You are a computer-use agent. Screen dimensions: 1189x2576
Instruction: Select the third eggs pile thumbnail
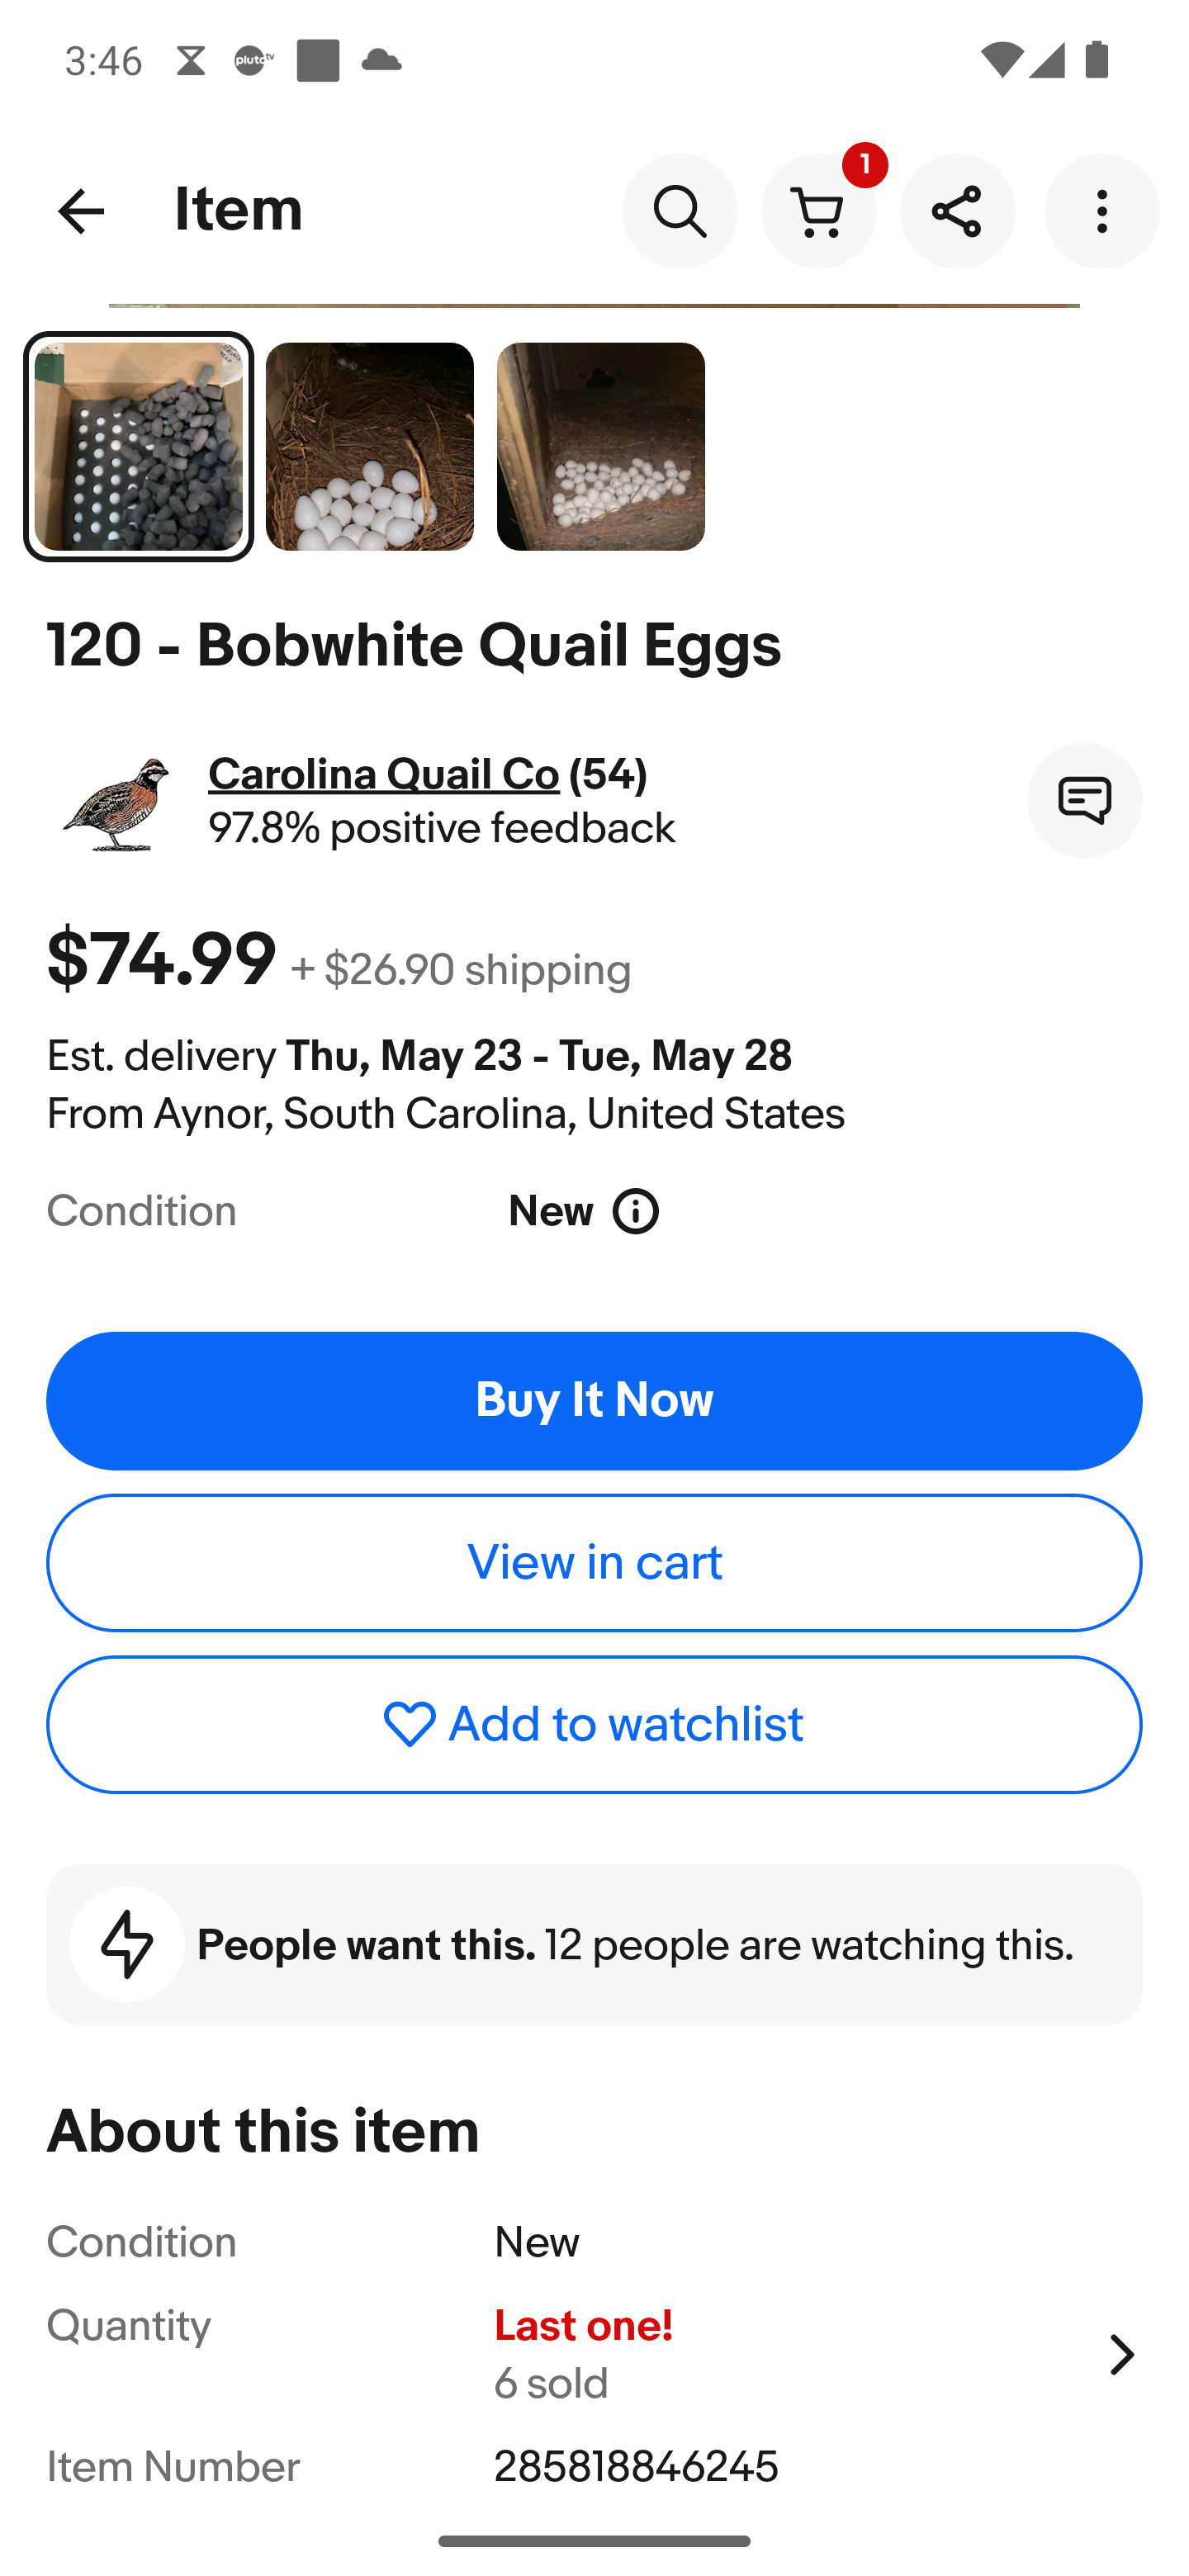click(x=600, y=447)
